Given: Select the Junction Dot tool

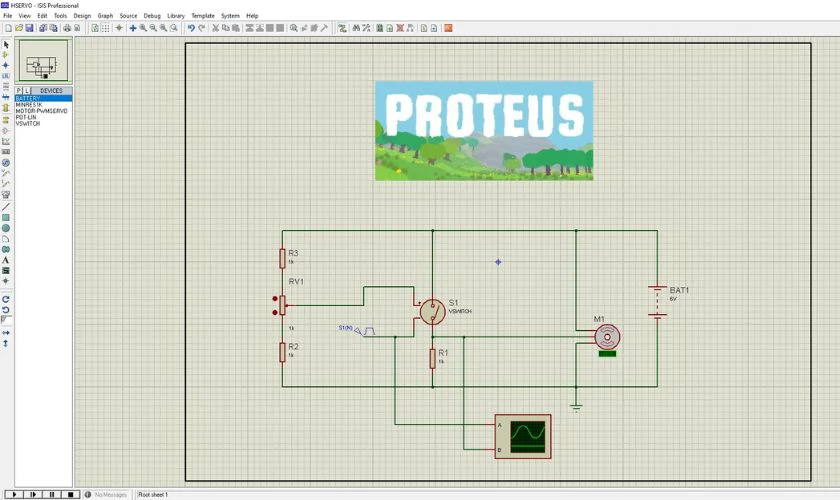Looking at the screenshot, I should 6,65.
